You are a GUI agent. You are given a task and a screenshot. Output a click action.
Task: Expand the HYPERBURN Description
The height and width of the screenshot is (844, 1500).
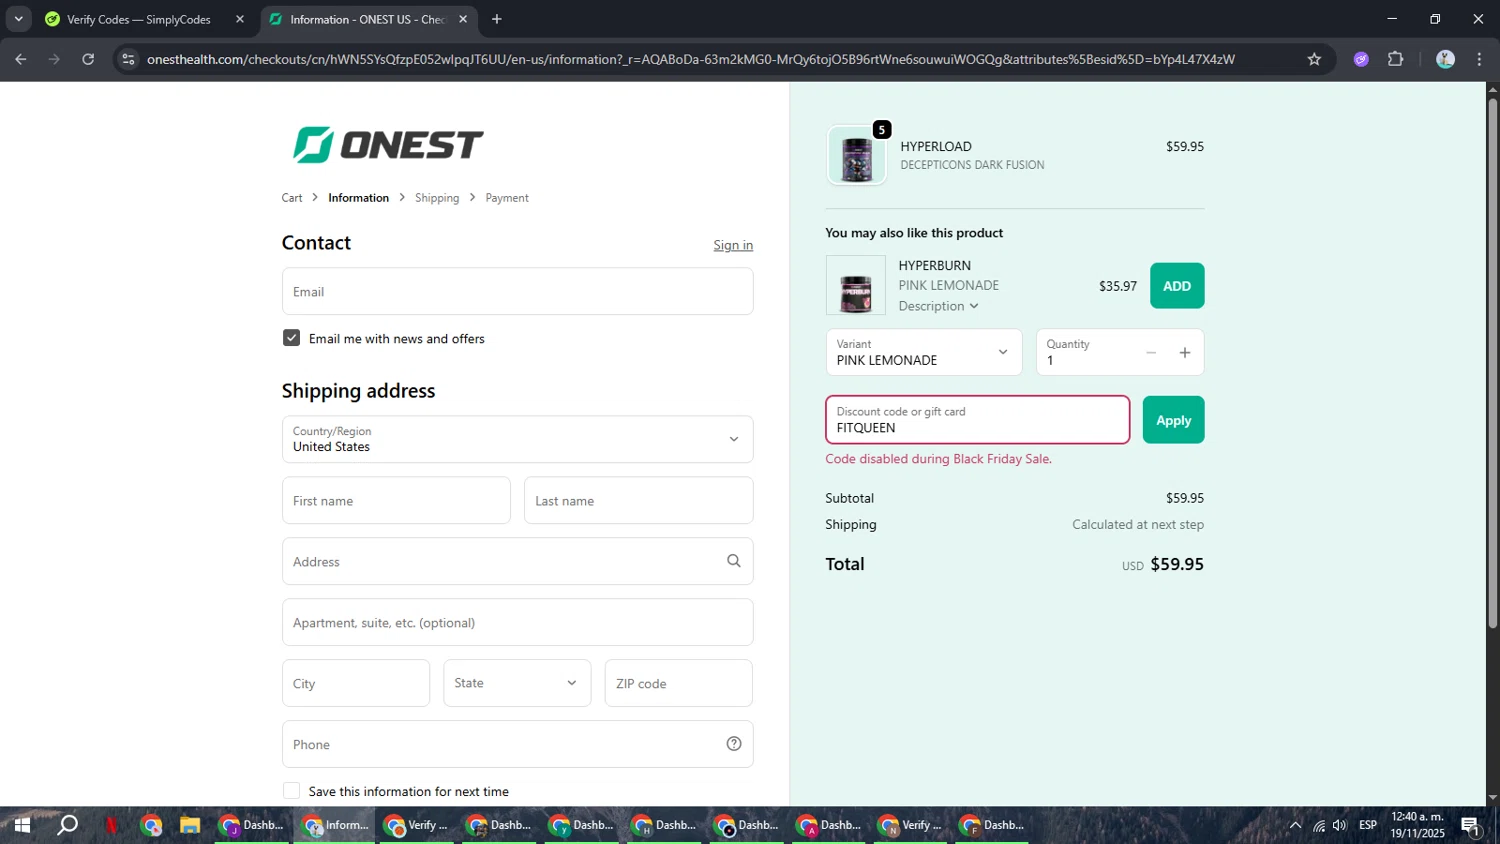pyautogui.click(x=938, y=306)
